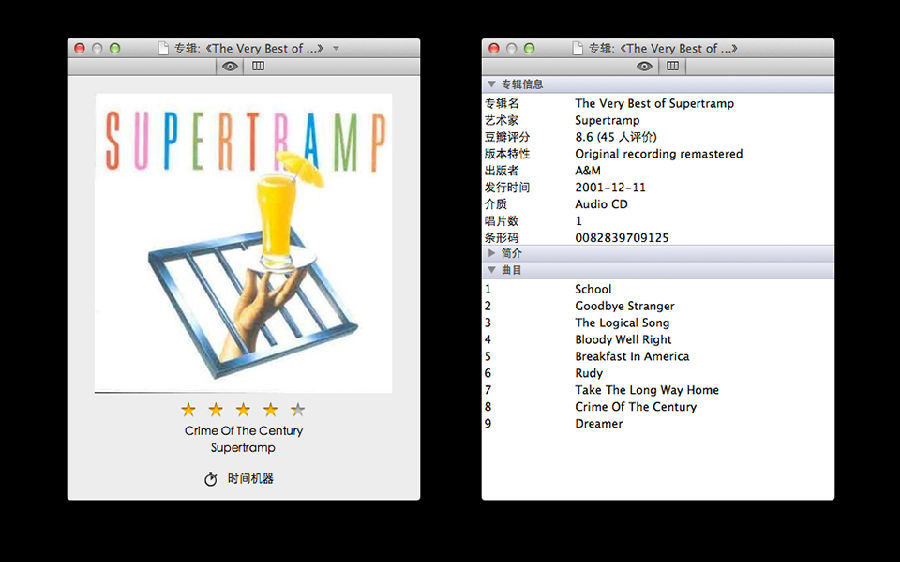Click media value 'Audio CD'

coord(601,204)
